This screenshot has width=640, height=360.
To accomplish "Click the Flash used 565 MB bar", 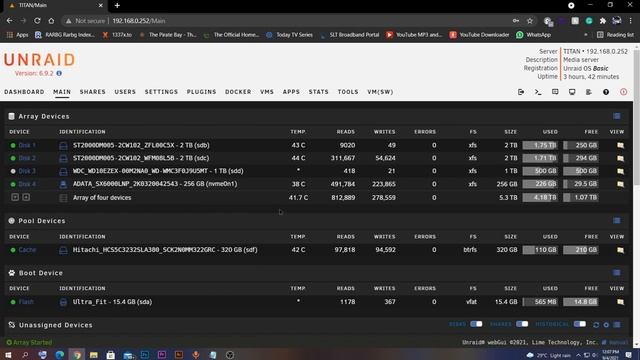I will (540, 302).
